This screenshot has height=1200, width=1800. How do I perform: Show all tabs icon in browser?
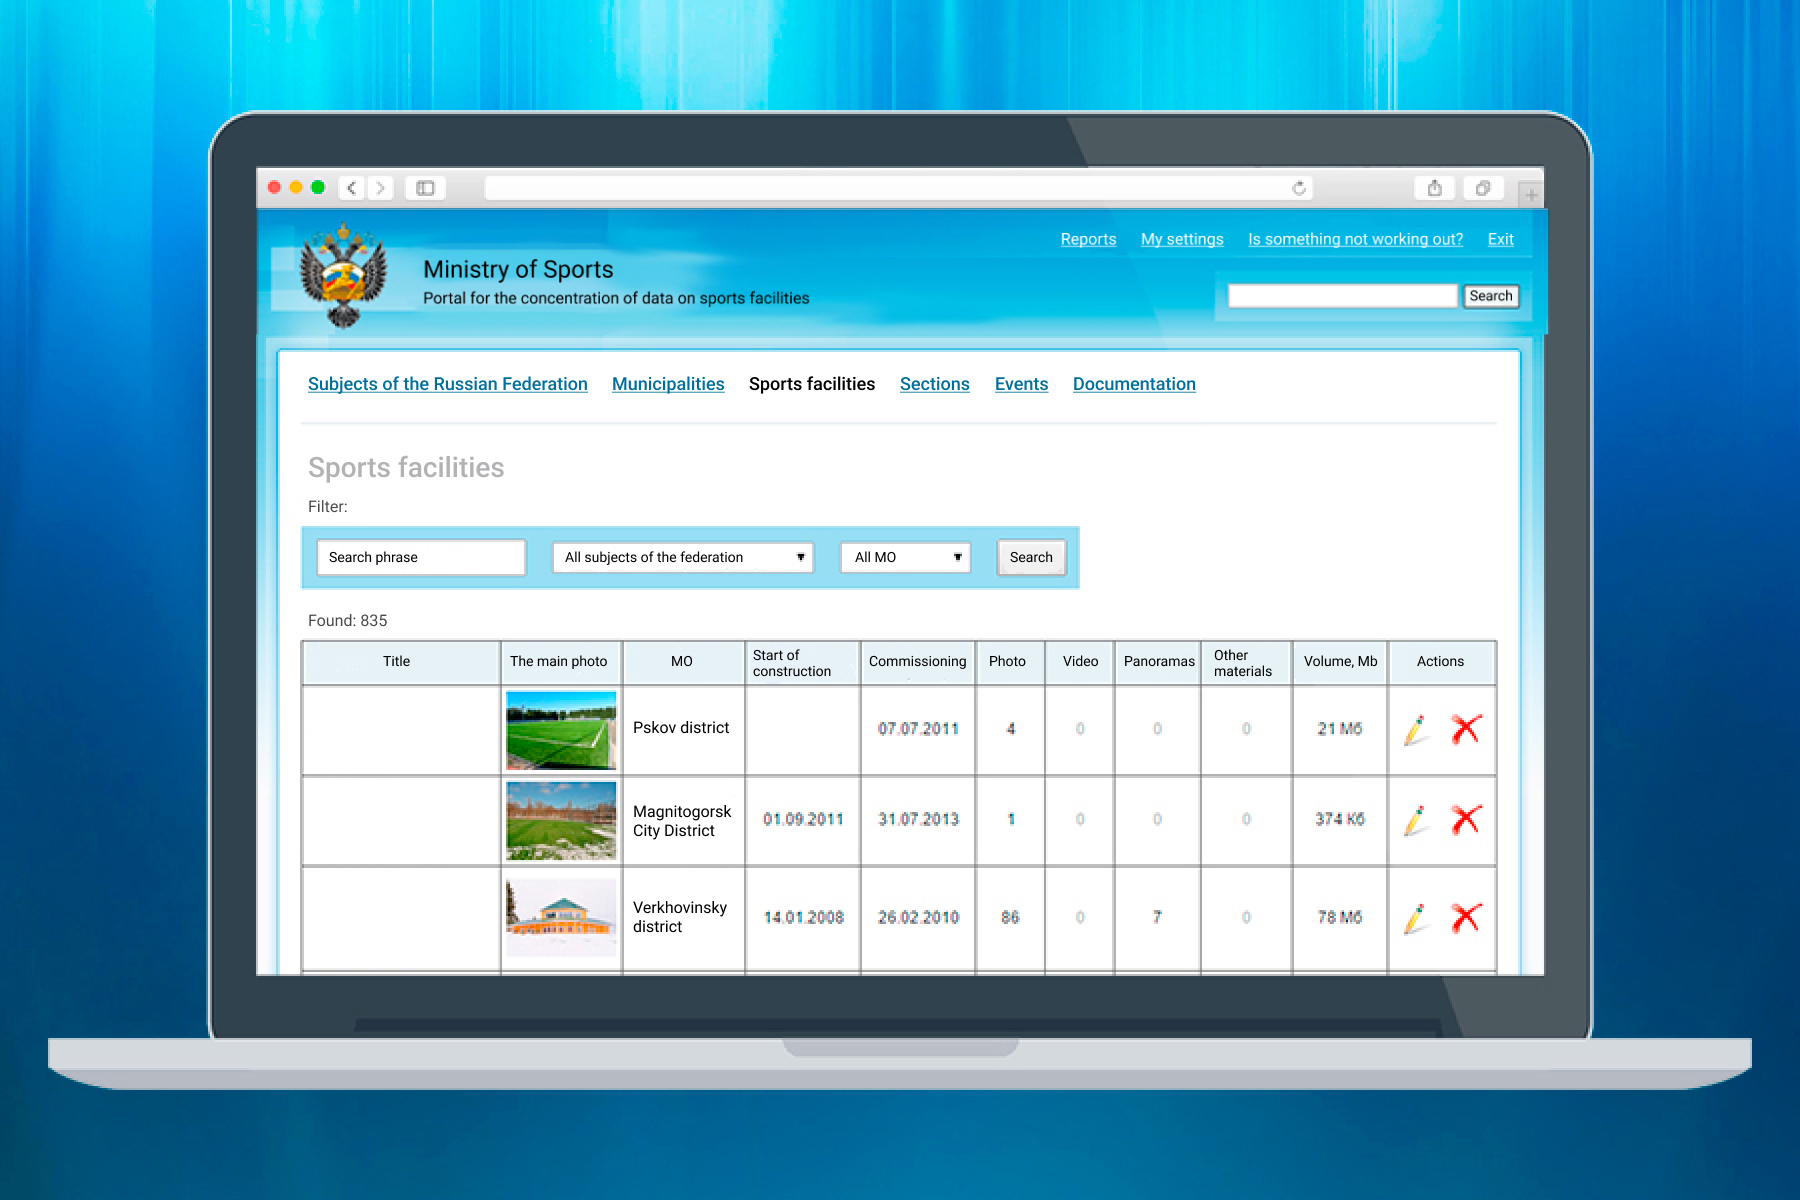click(x=1483, y=188)
